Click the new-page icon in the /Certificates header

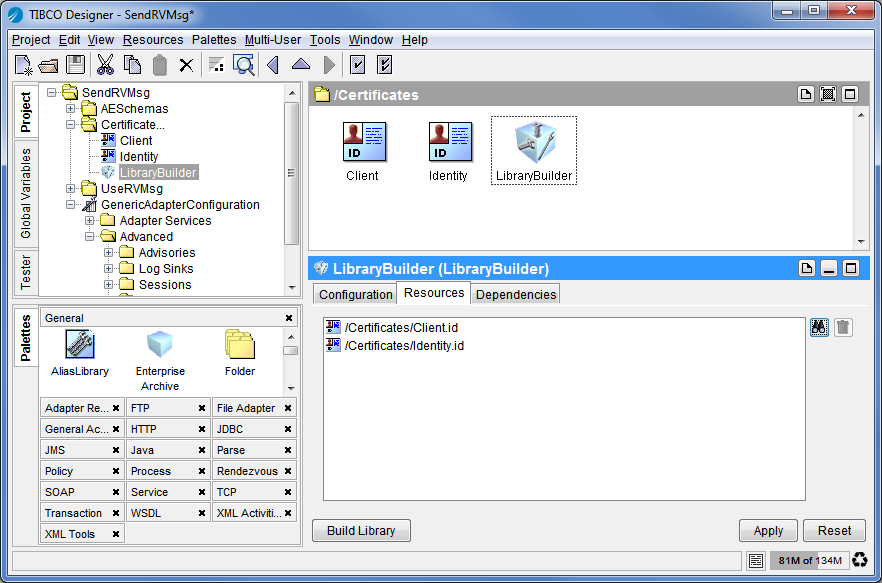pos(806,95)
